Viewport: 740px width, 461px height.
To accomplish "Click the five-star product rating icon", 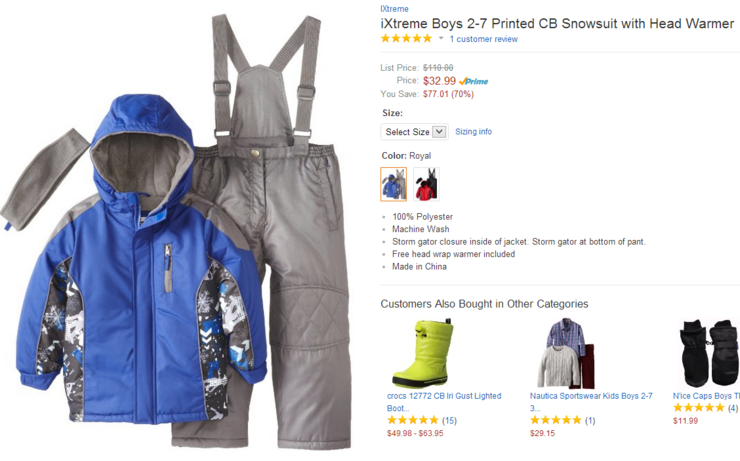I will point(406,38).
